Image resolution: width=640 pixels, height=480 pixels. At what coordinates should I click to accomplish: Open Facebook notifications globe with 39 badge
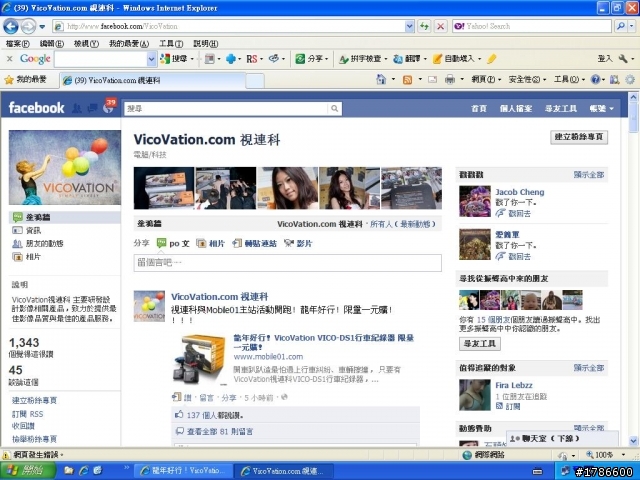click(109, 107)
